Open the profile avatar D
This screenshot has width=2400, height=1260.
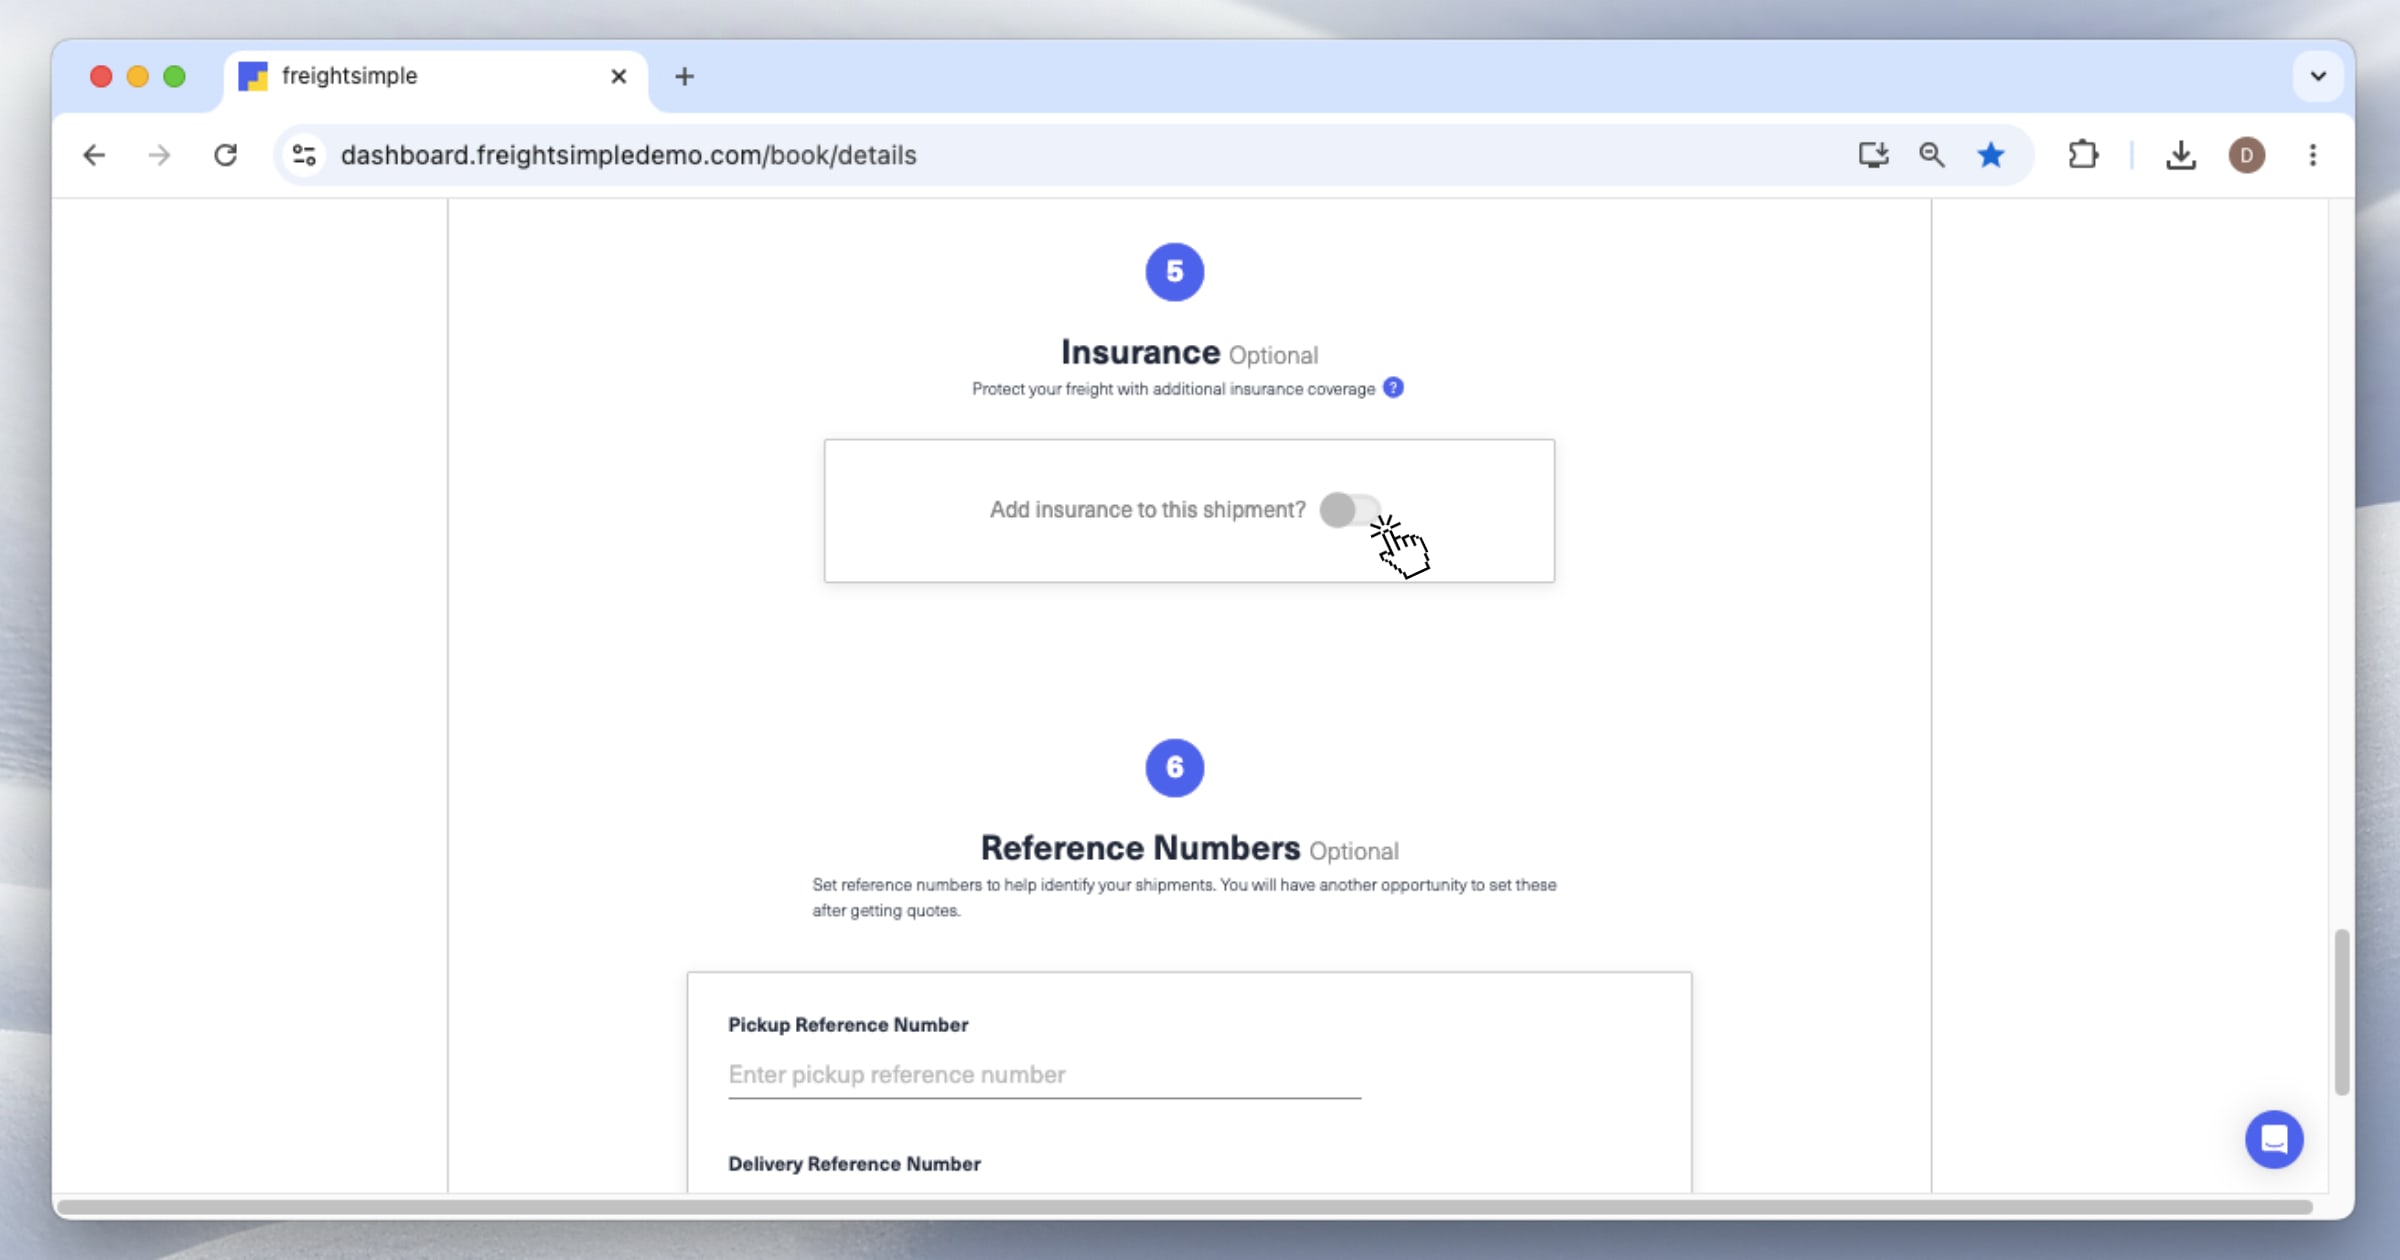pyautogui.click(x=2247, y=155)
